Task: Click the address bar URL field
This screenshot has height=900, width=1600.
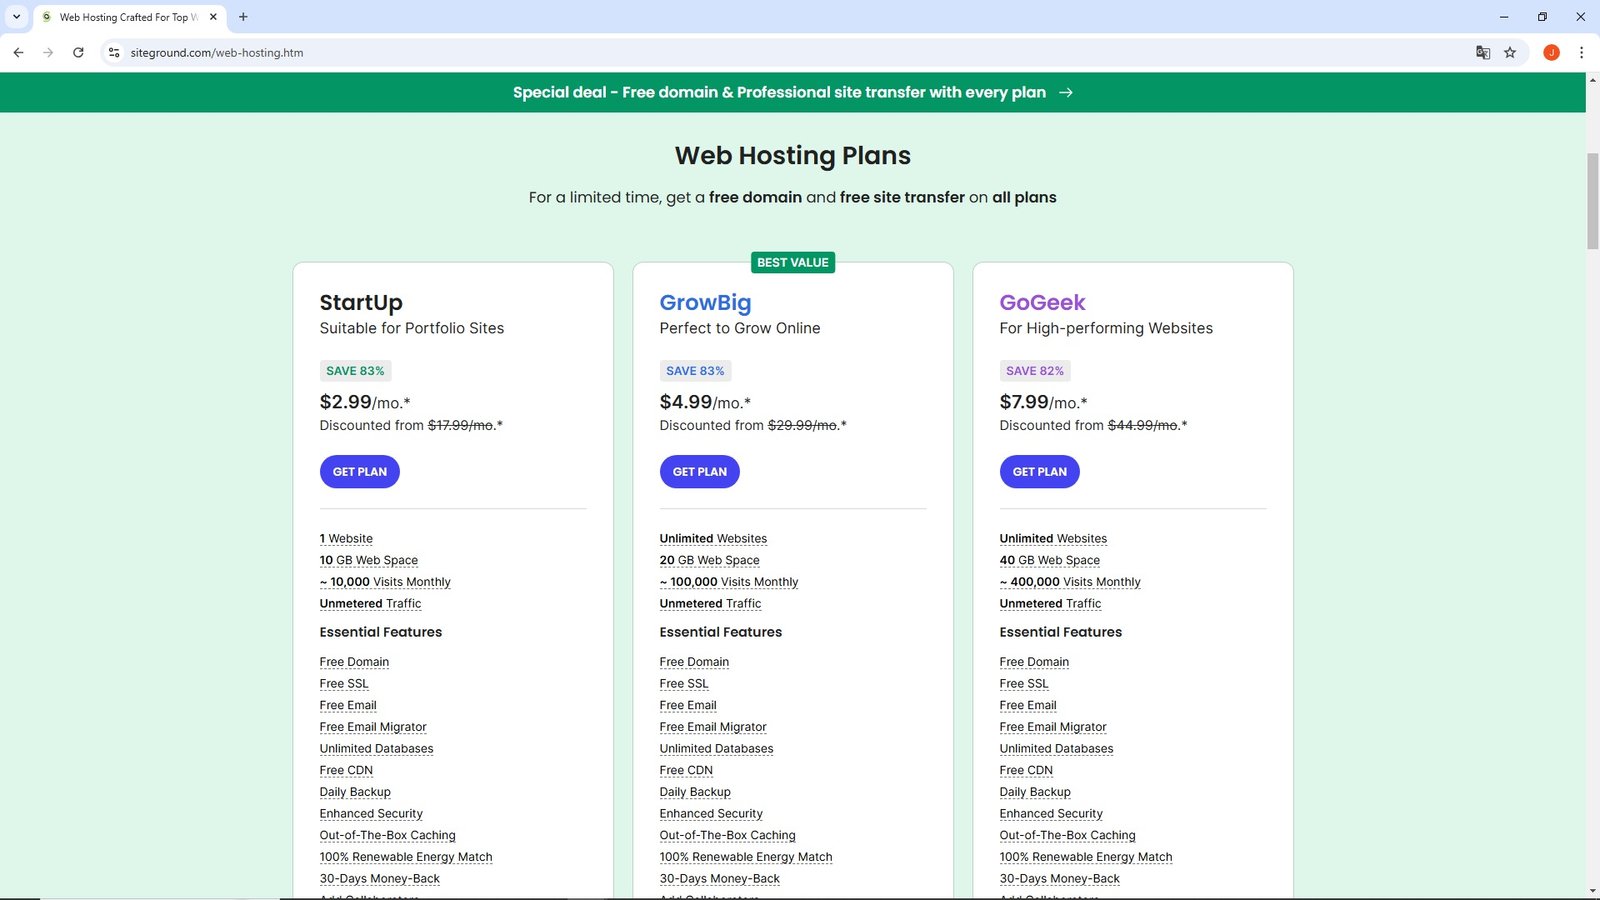Action: 790,52
